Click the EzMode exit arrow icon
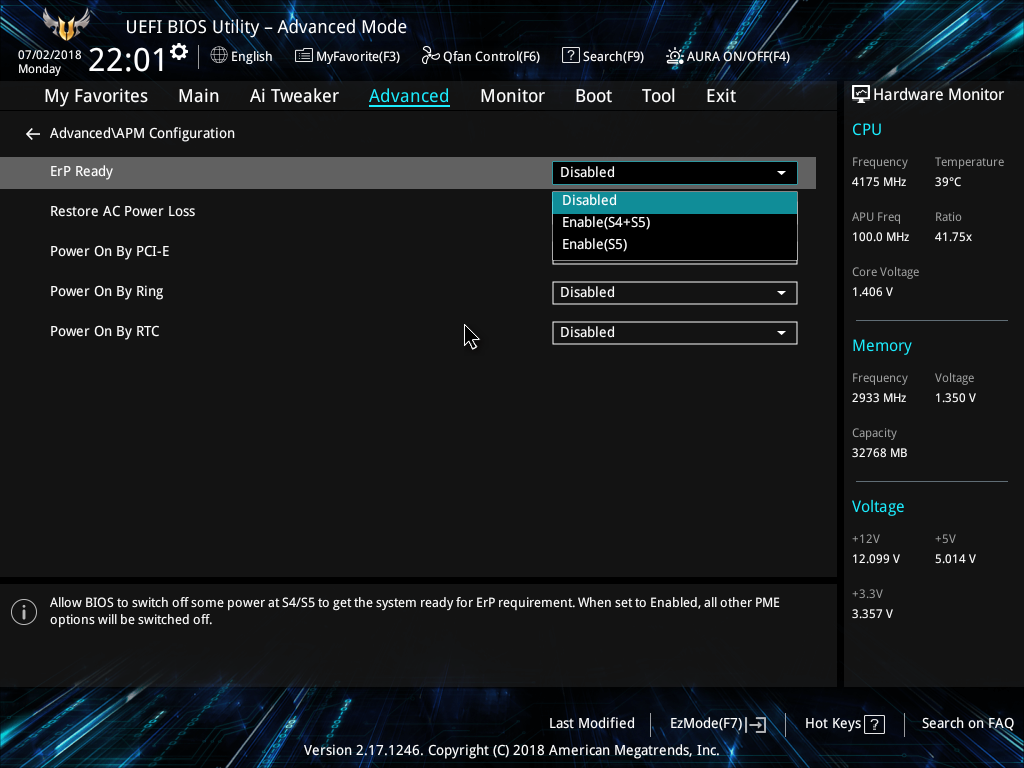Screen dimensions: 1024x768 click(756, 724)
